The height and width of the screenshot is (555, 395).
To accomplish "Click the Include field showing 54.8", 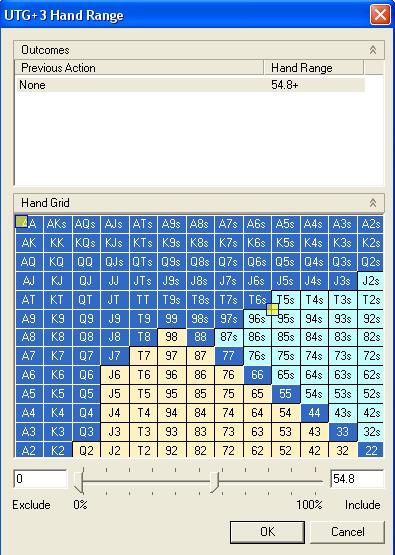I will (356, 479).
